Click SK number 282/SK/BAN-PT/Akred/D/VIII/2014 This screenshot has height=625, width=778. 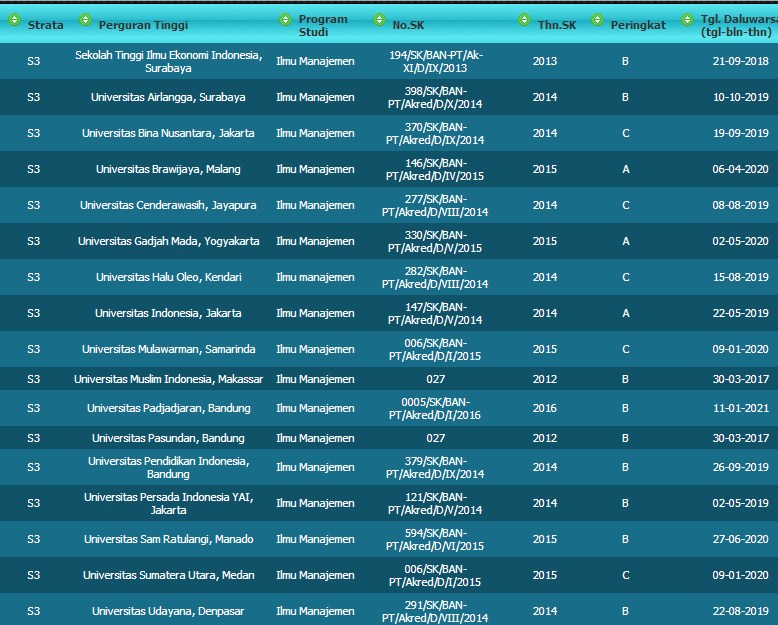point(435,277)
